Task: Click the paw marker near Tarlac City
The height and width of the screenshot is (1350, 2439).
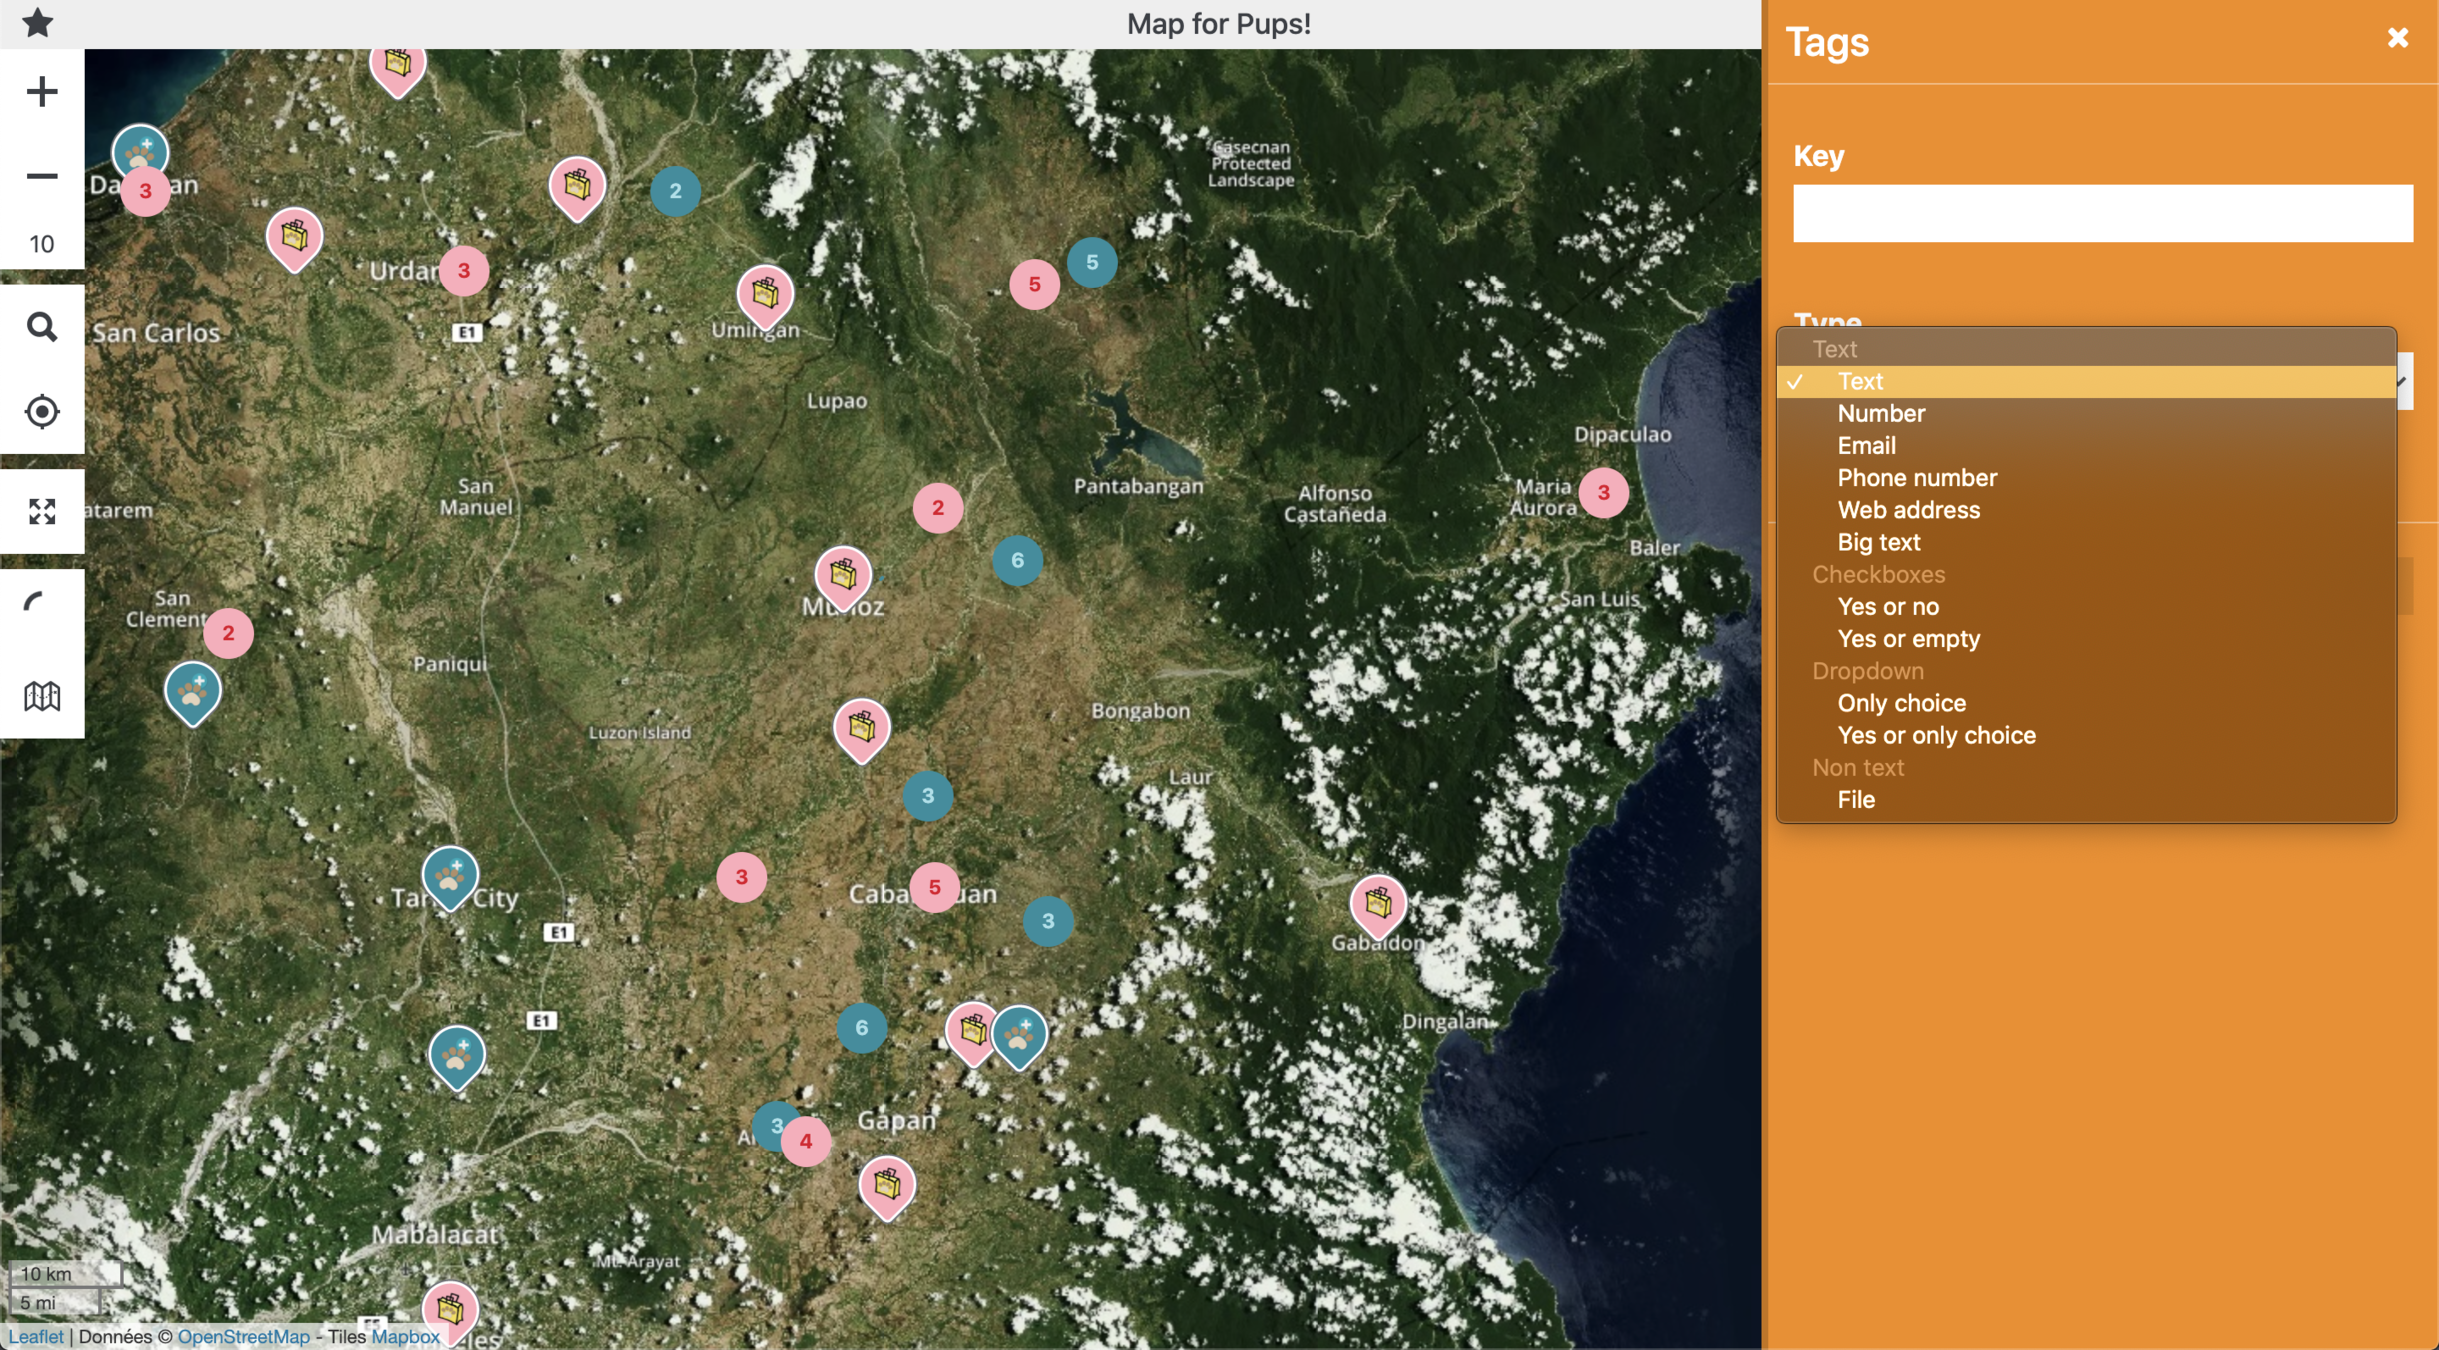Action: 450,876
